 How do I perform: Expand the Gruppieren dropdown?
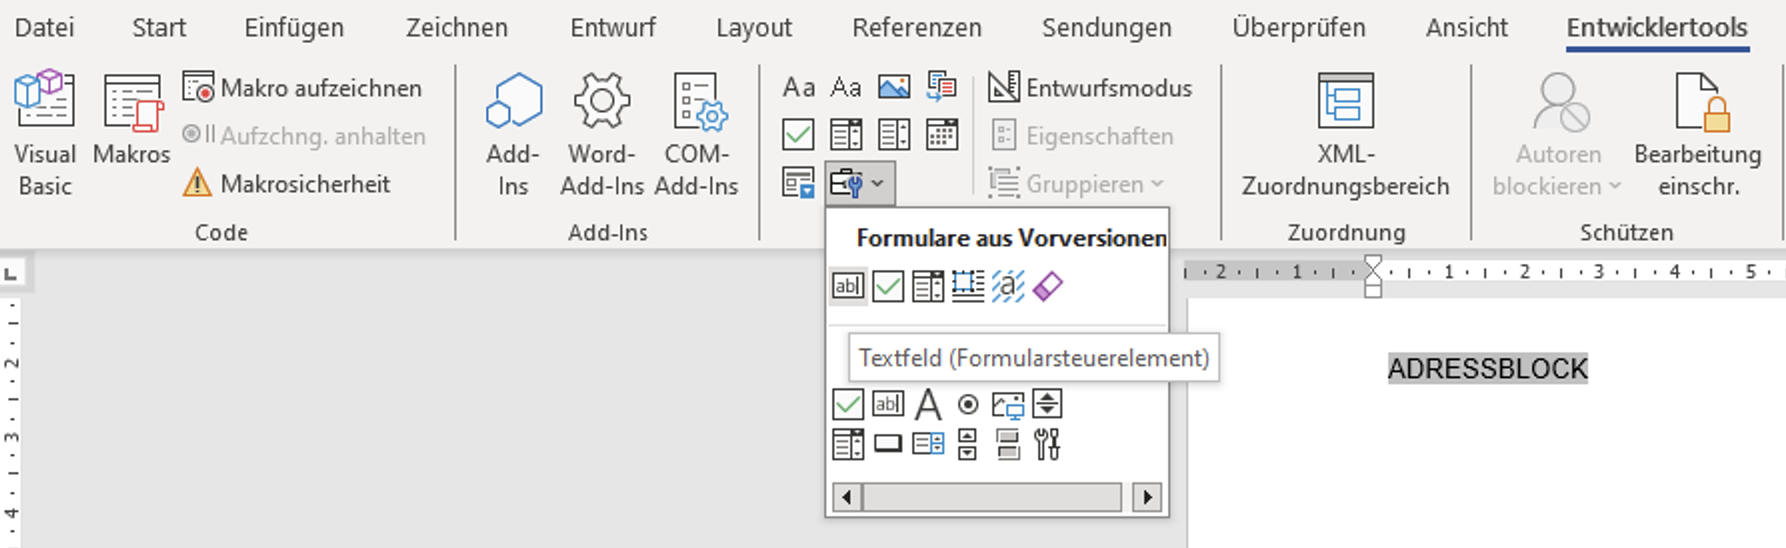[1078, 184]
